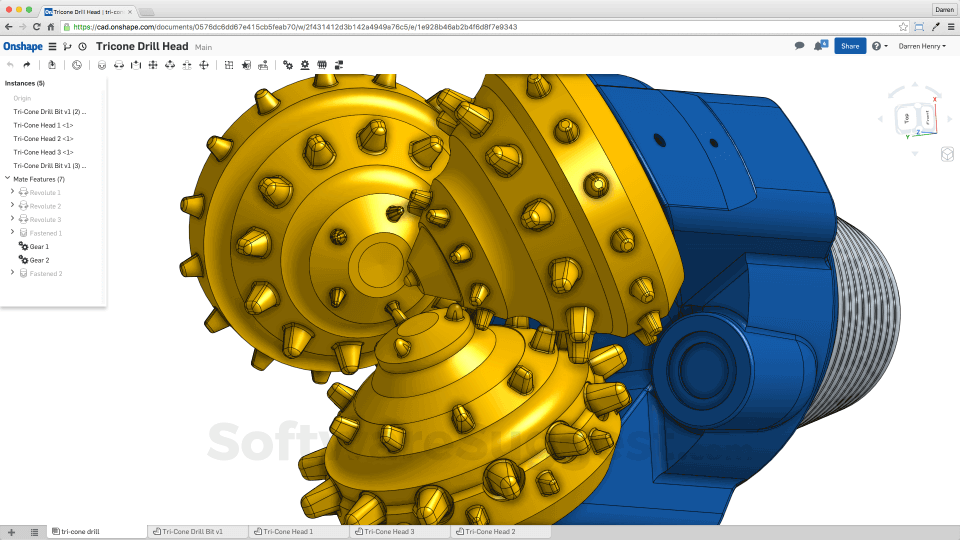Screen dimensions: 960x540
Task: Open the versions and branches graph icon
Action: click(67, 47)
